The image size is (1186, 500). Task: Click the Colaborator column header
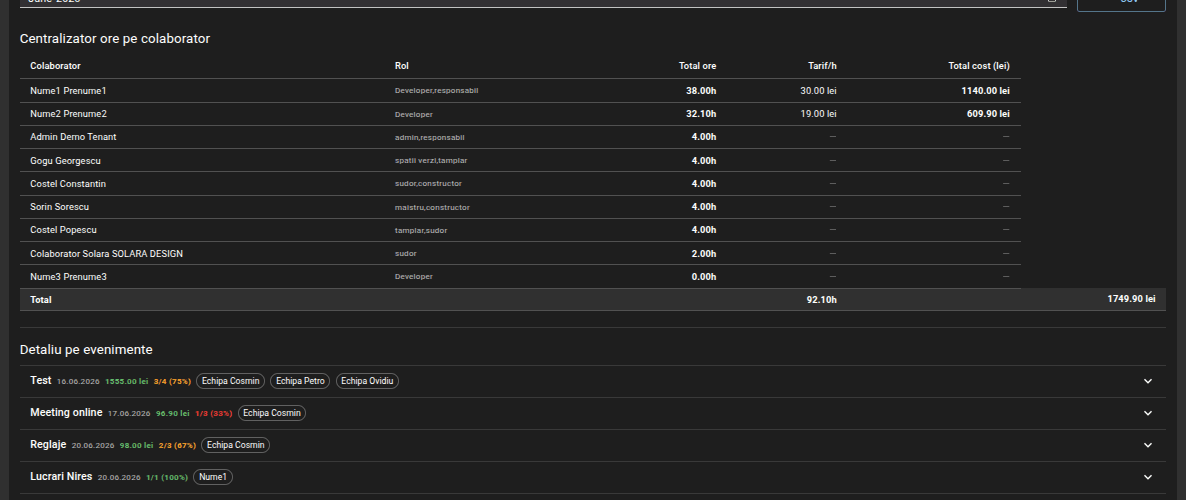pyautogui.click(x=55, y=66)
